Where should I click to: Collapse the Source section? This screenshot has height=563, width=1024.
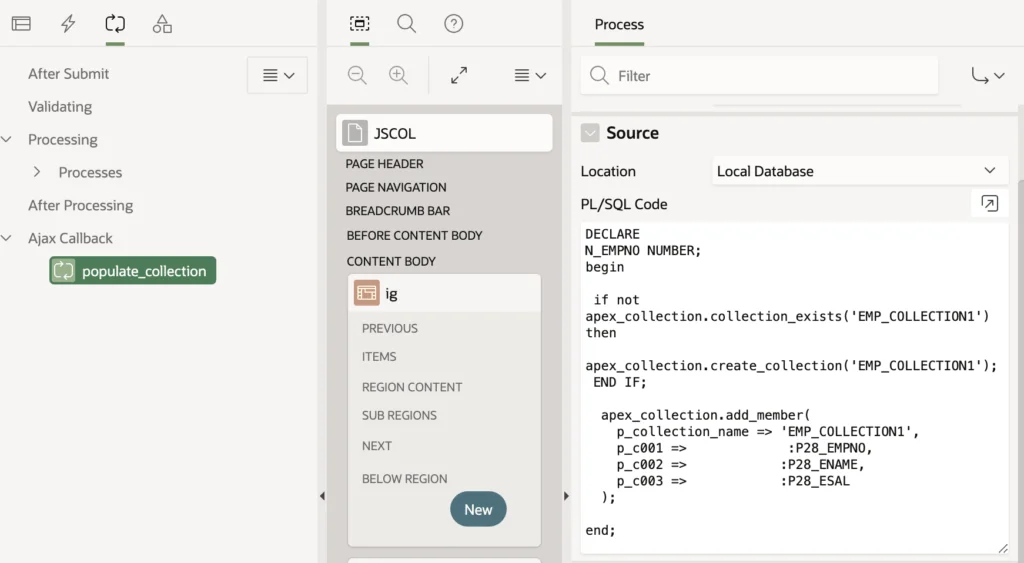click(x=590, y=133)
